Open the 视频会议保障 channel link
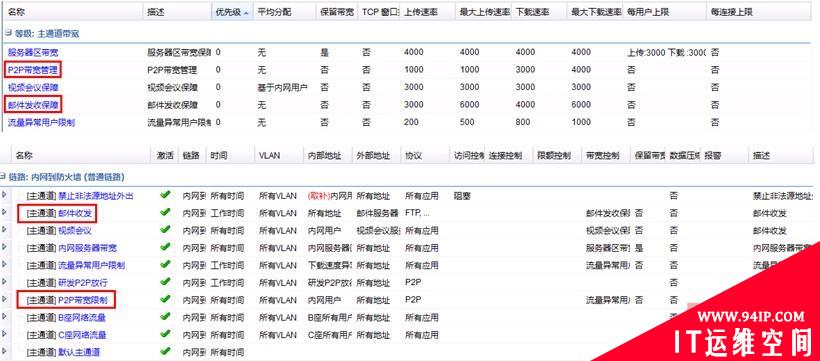This screenshot has width=820, height=361. pos(33,87)
